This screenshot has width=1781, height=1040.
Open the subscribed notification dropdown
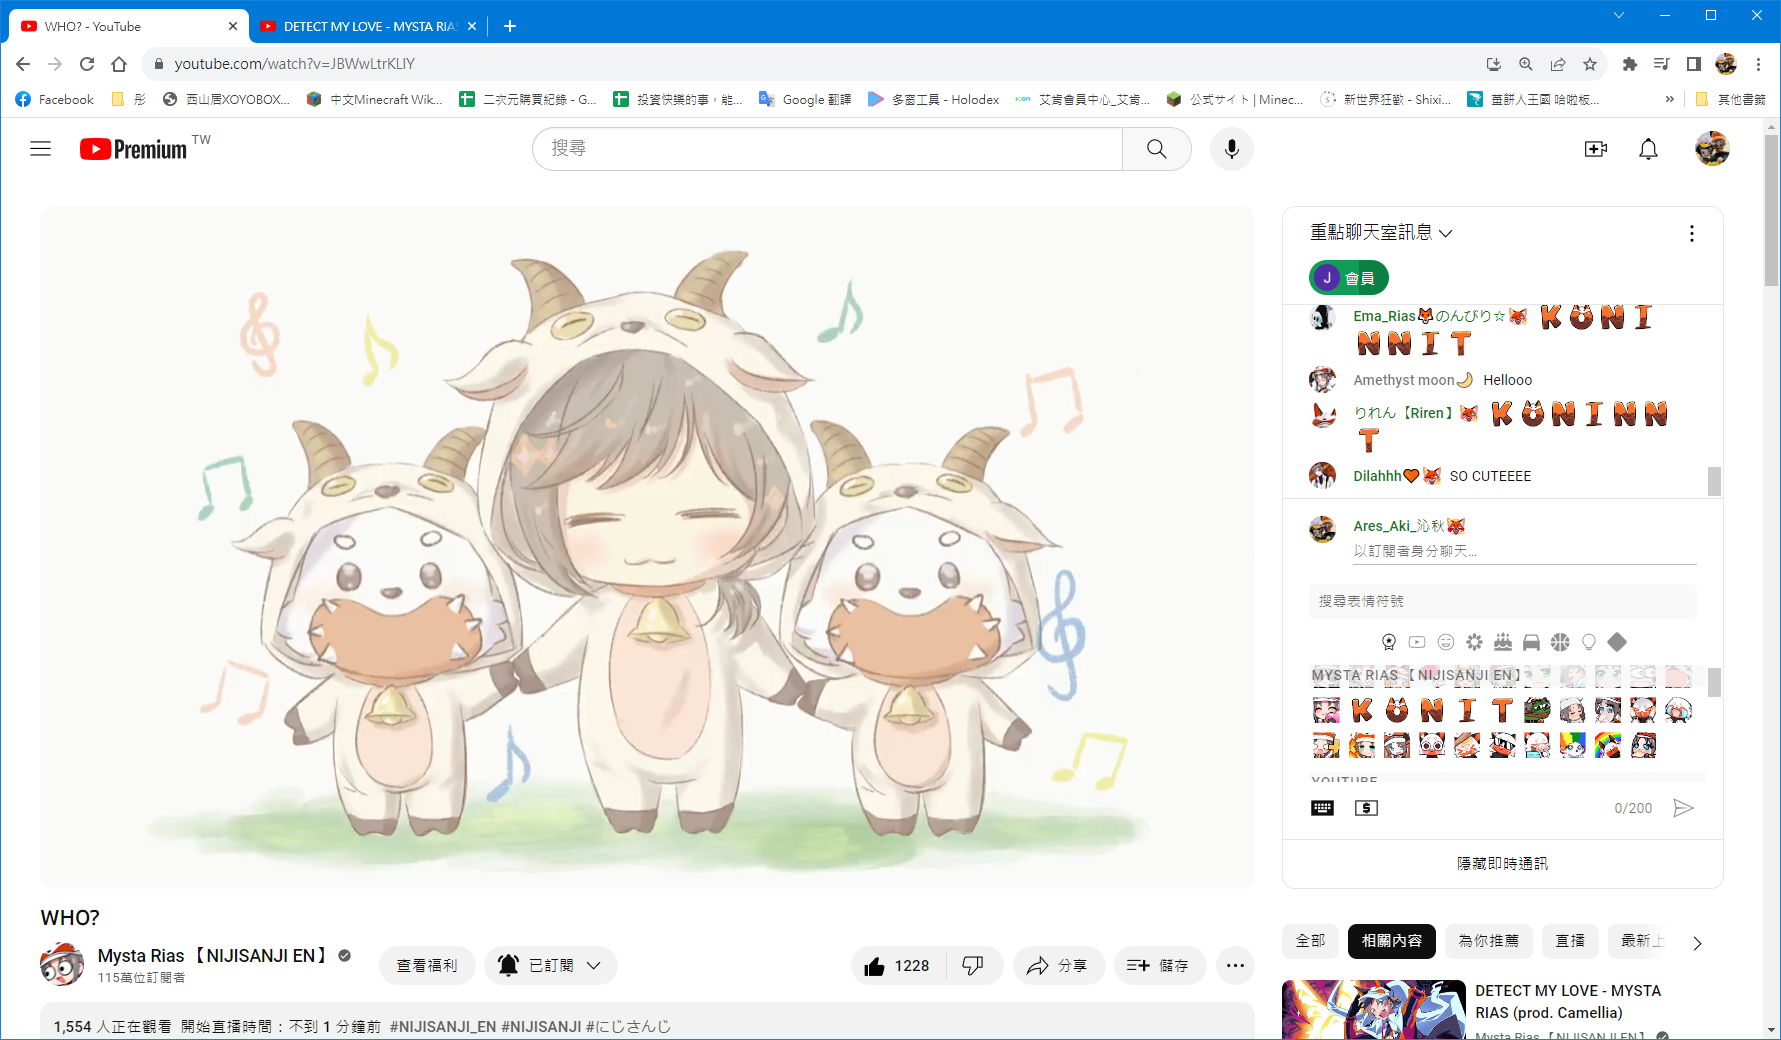click(x=551, y=966)
